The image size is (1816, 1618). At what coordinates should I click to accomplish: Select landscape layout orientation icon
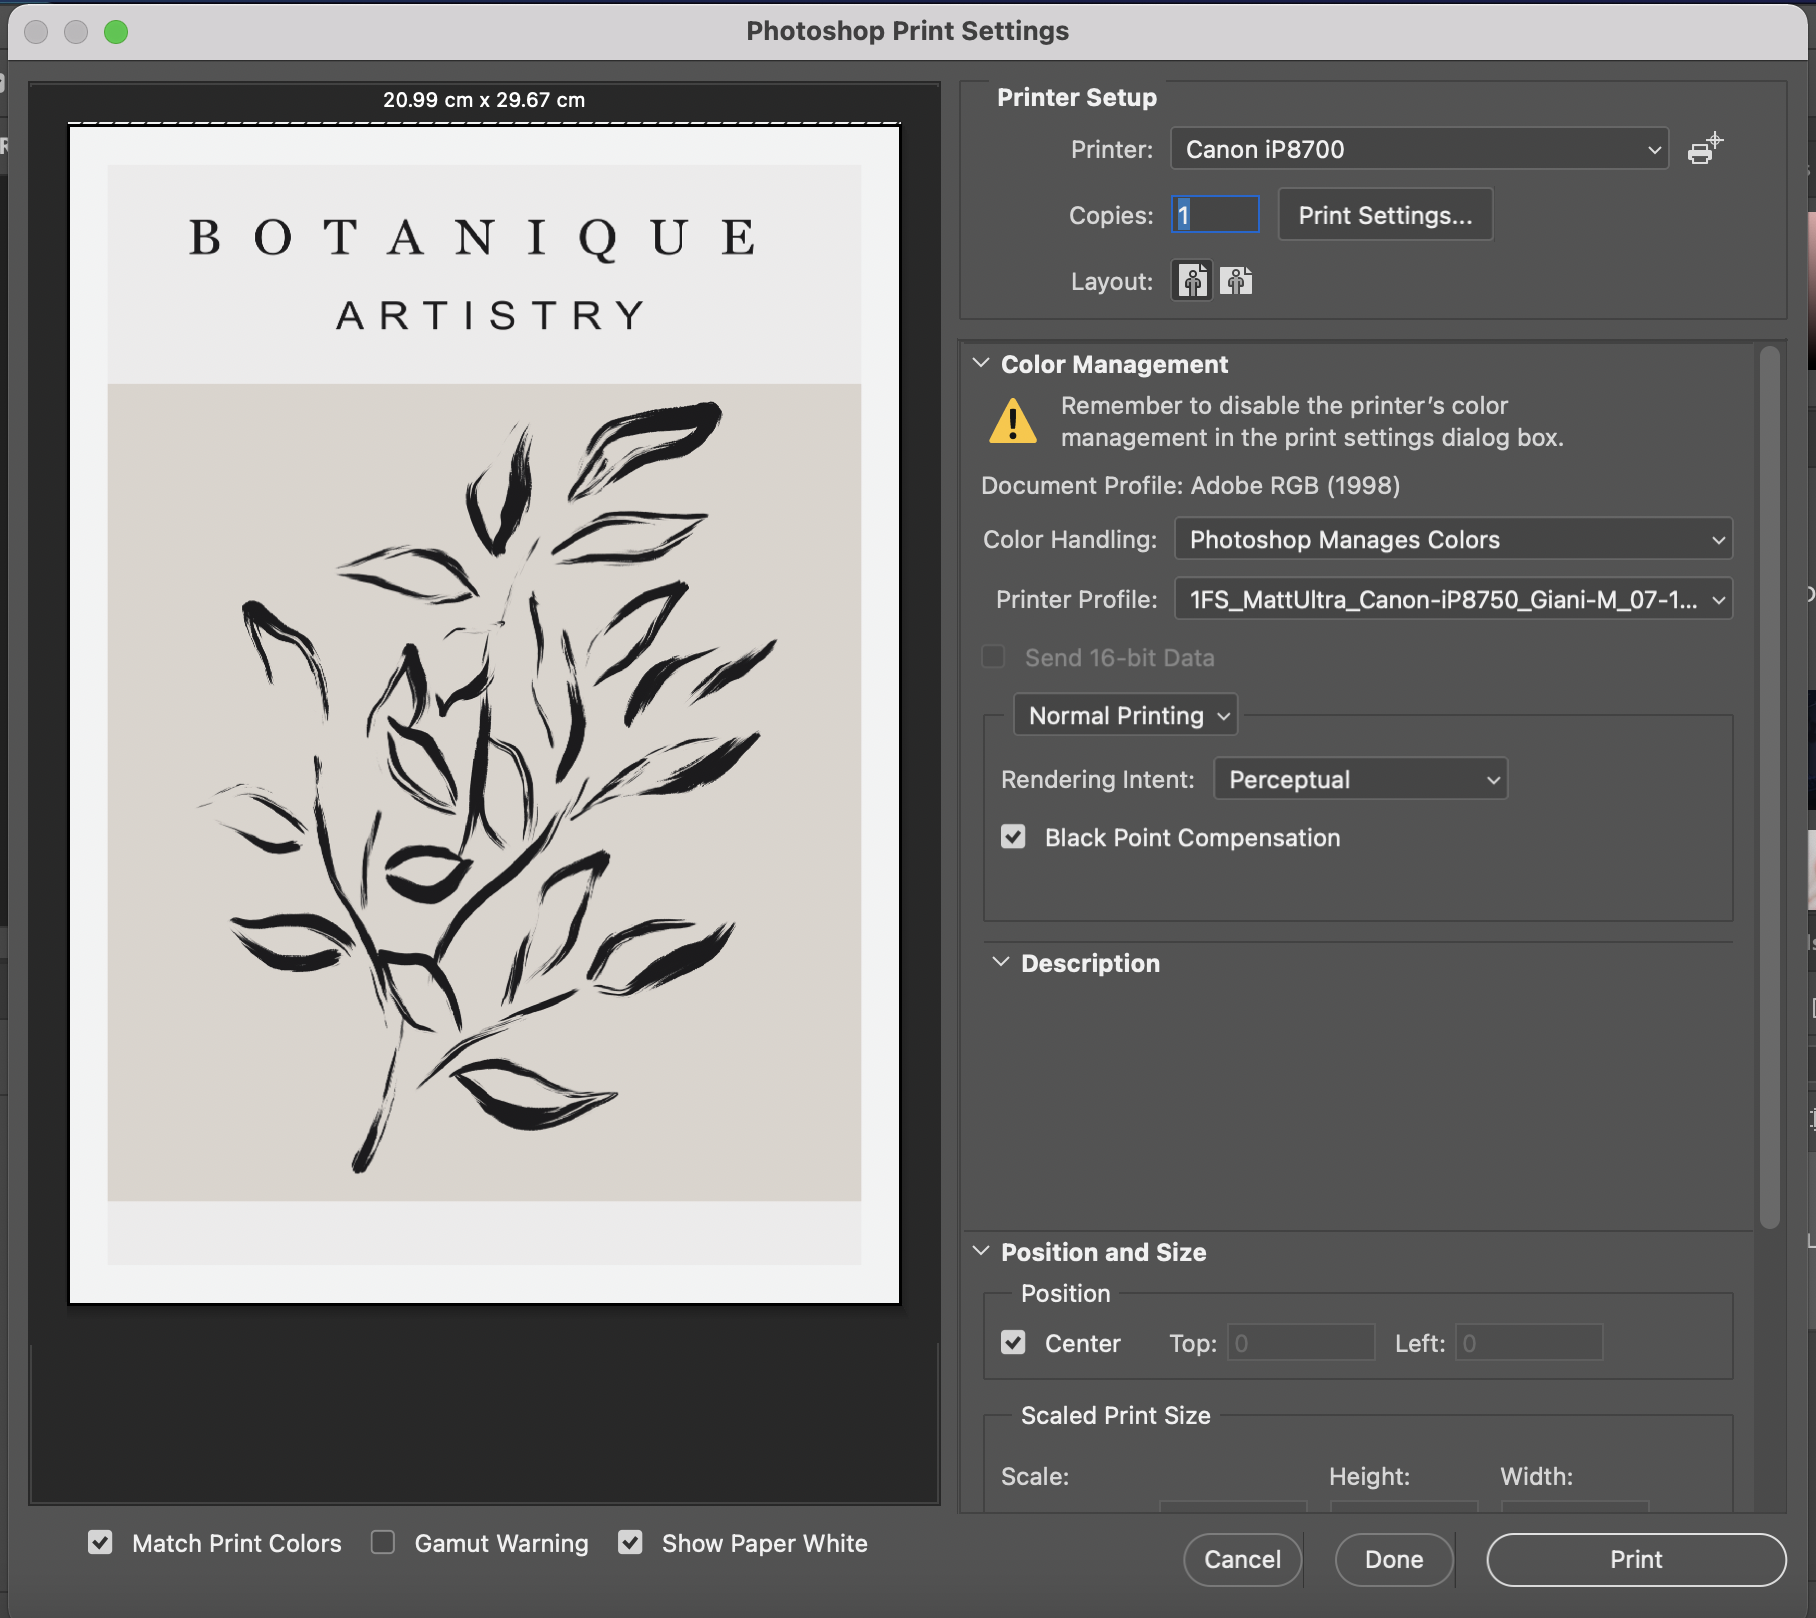point(1236,282)
